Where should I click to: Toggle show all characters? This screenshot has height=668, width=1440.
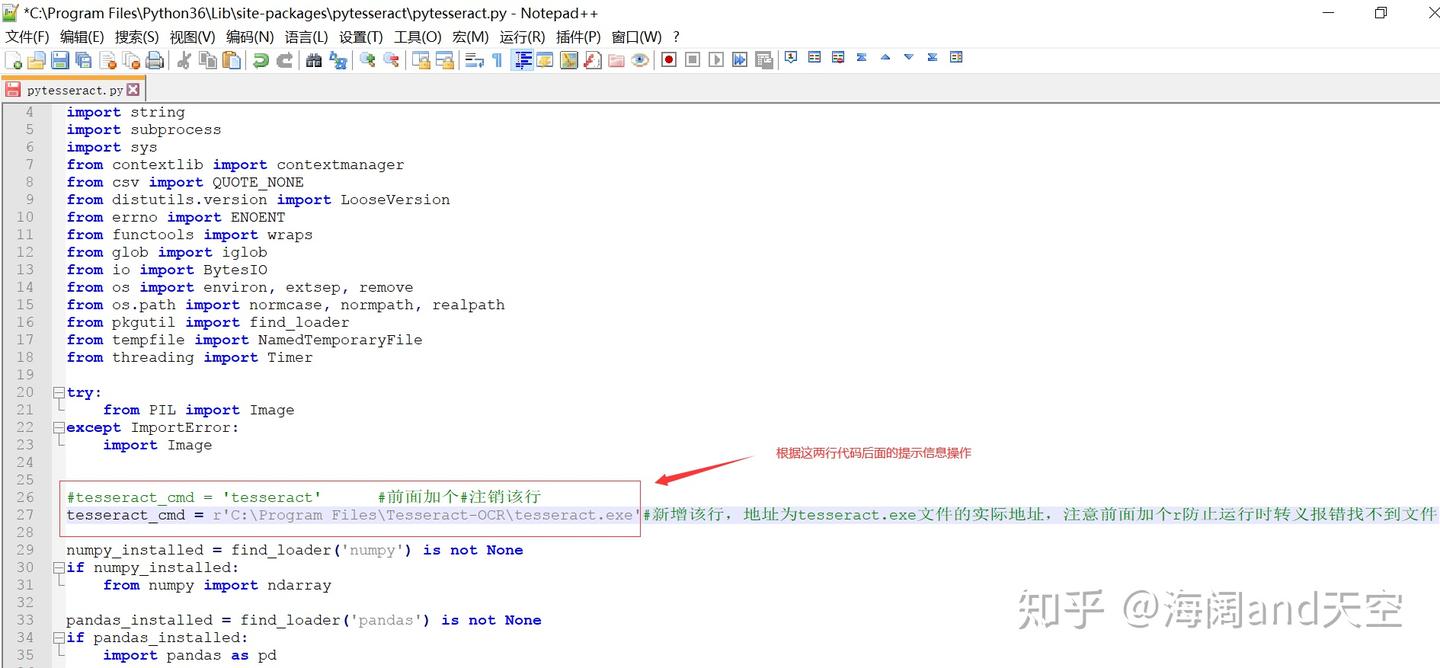[x=498, y=59]
